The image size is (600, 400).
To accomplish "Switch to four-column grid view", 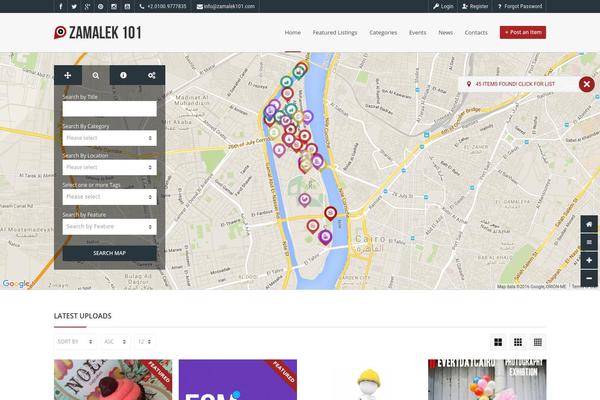I will [x=538, y=342].
